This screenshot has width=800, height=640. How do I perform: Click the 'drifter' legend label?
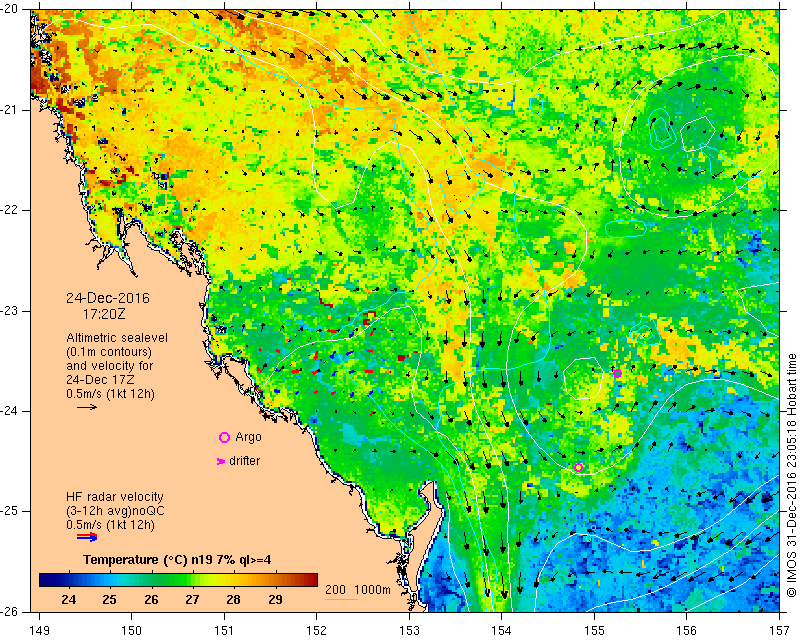[x=244, y=461]
